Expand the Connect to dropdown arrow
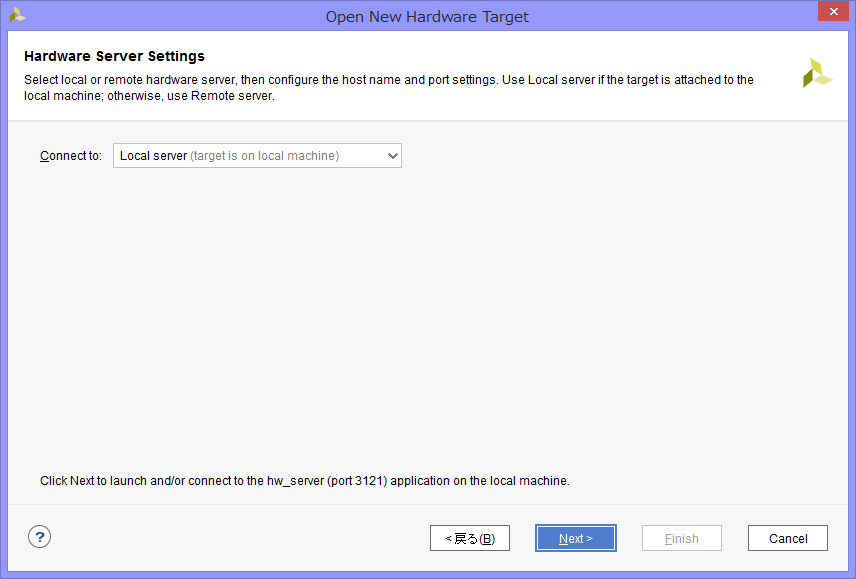 (x=392, y=156)
